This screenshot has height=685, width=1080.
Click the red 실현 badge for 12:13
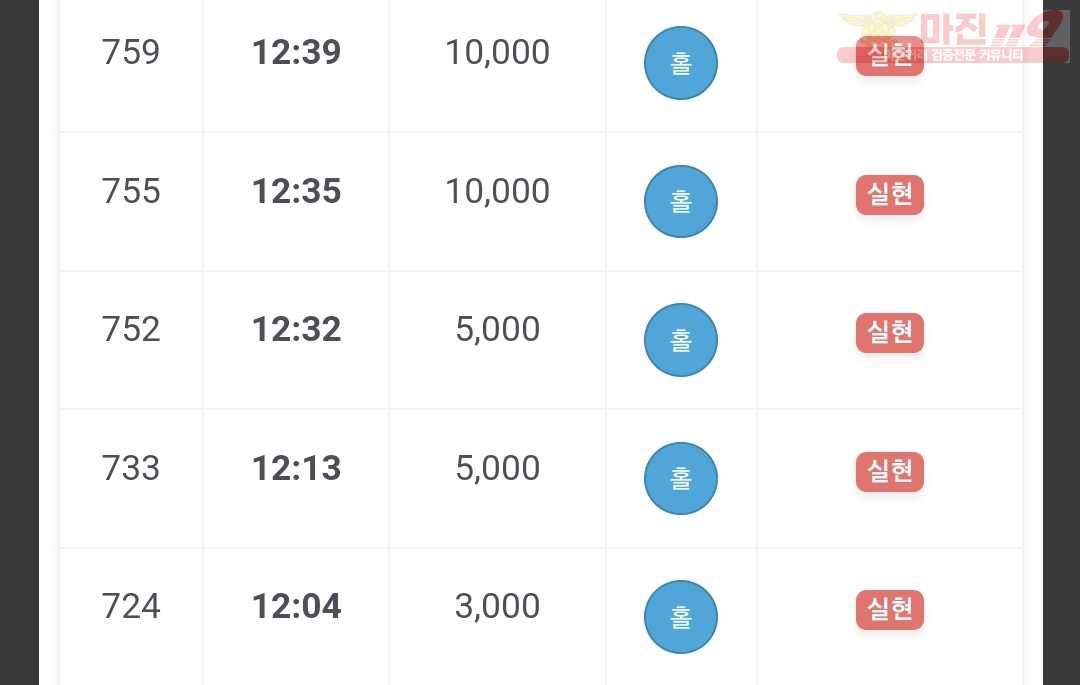coord(890,472)
